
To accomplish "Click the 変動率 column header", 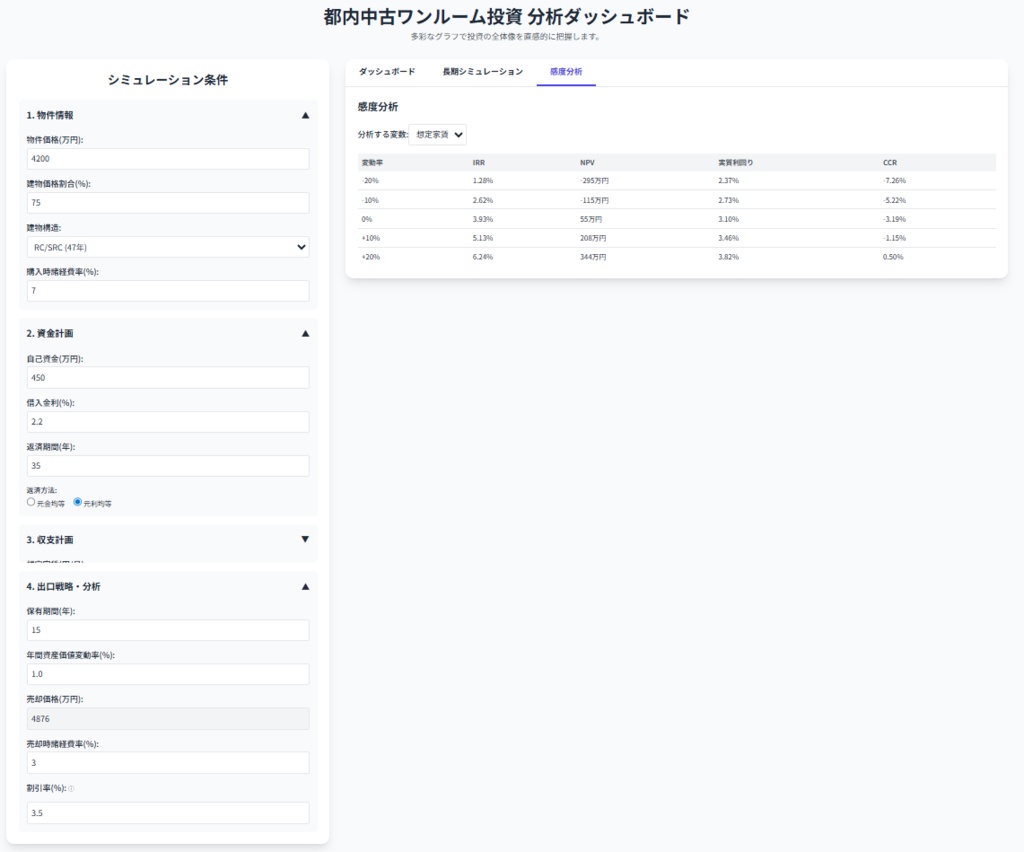I will point(372,163).
